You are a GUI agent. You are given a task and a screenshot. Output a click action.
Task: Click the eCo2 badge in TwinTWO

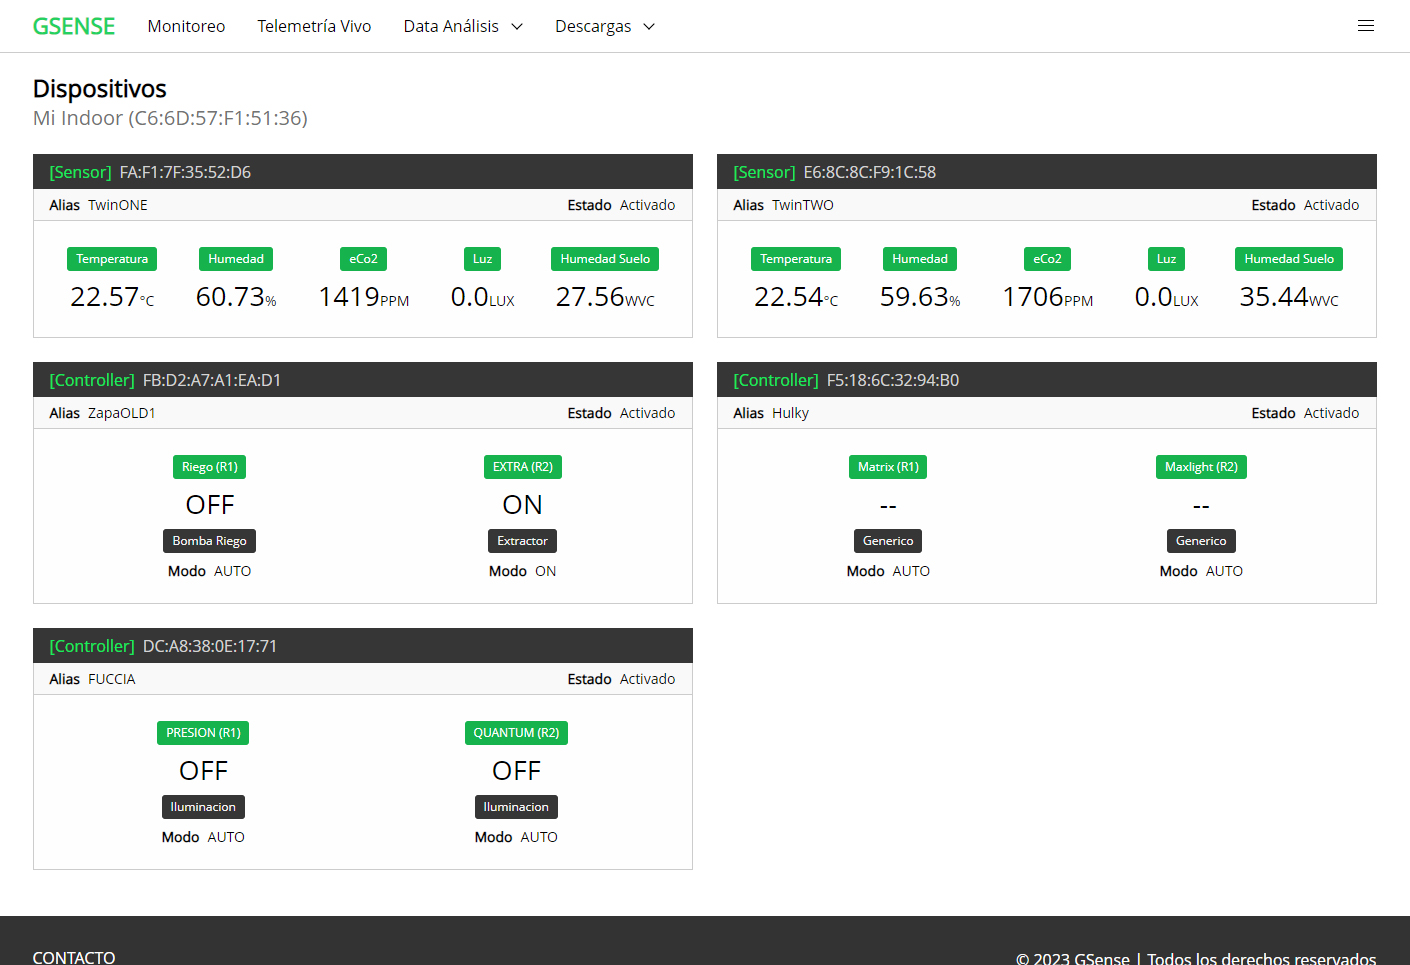point(1047,259)
